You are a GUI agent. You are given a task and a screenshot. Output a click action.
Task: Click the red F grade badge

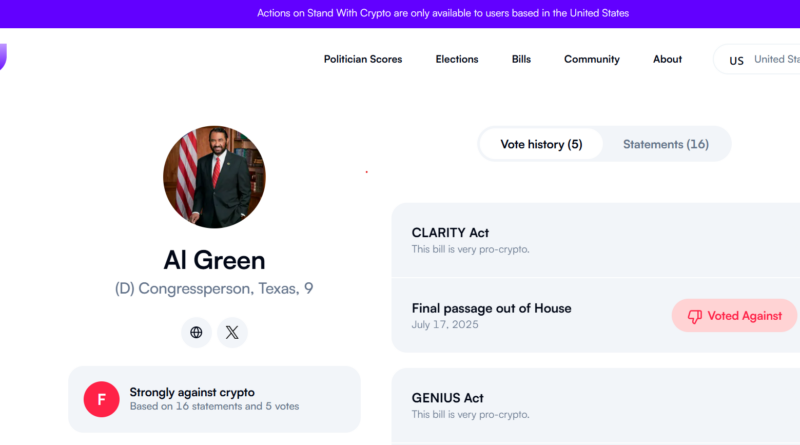tap(102, 399)
